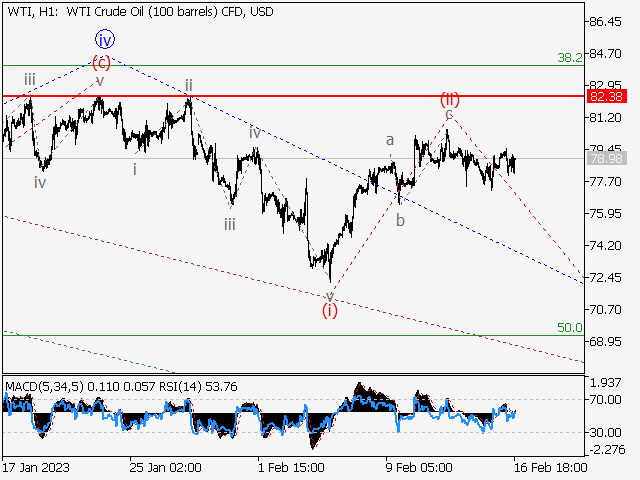Select the green 50.0 Fibonacci level label
This screenshot has height=480, width=640.
point(570,328)
